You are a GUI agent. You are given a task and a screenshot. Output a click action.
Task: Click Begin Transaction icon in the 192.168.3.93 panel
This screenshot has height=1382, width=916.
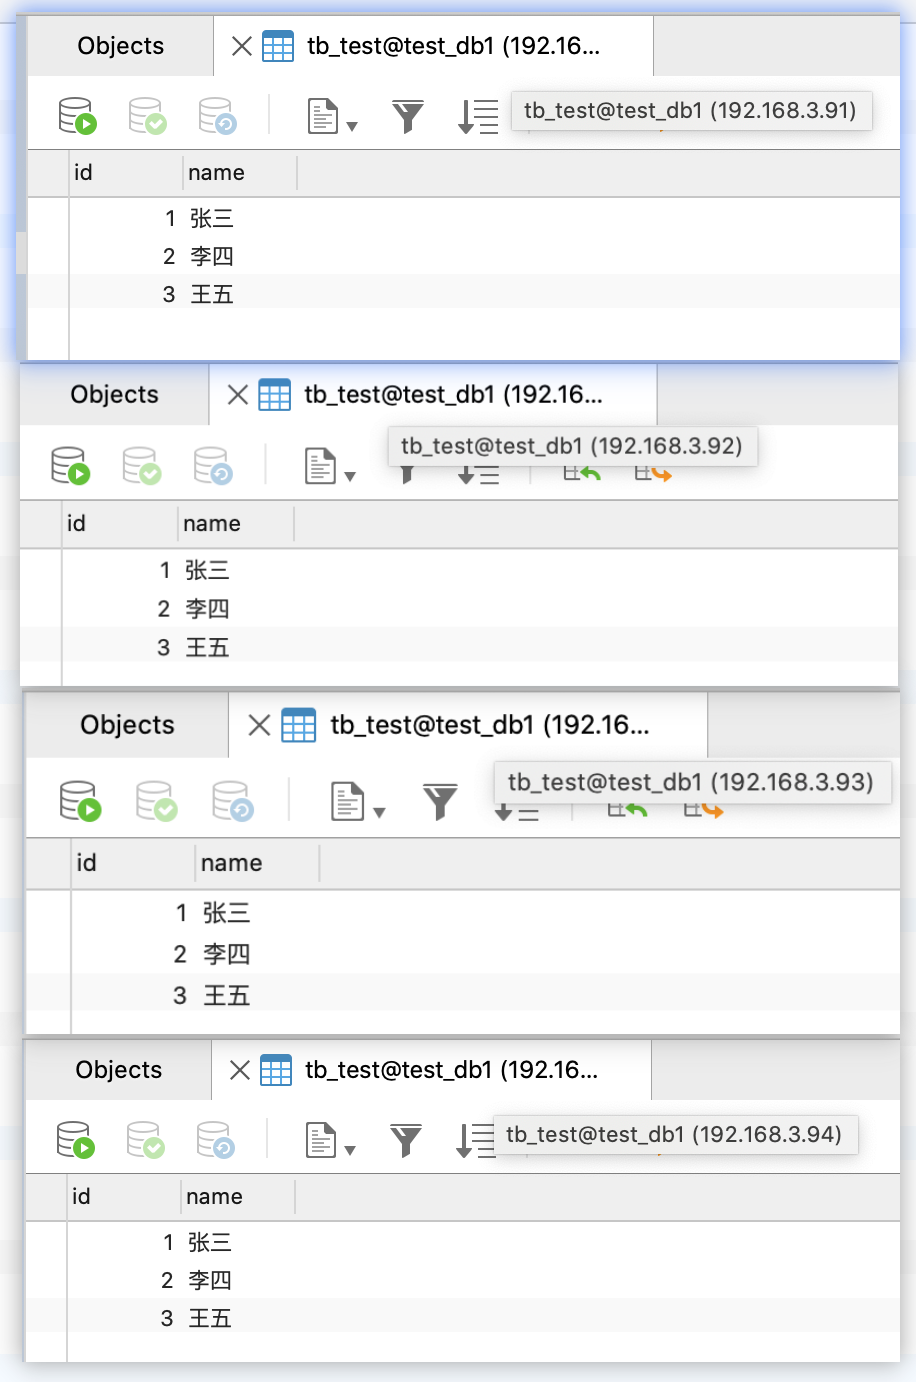80,801
